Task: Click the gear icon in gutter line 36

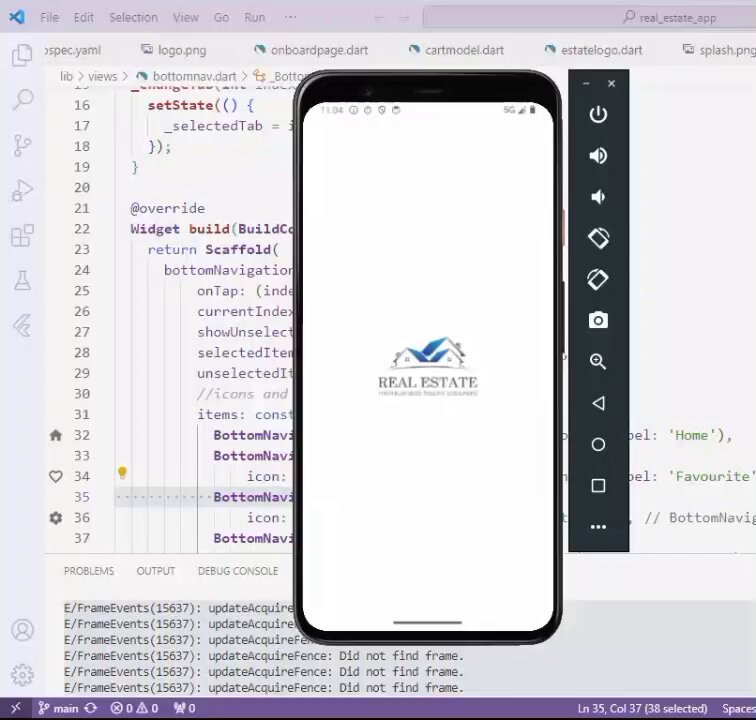Action: pos(56,518)
